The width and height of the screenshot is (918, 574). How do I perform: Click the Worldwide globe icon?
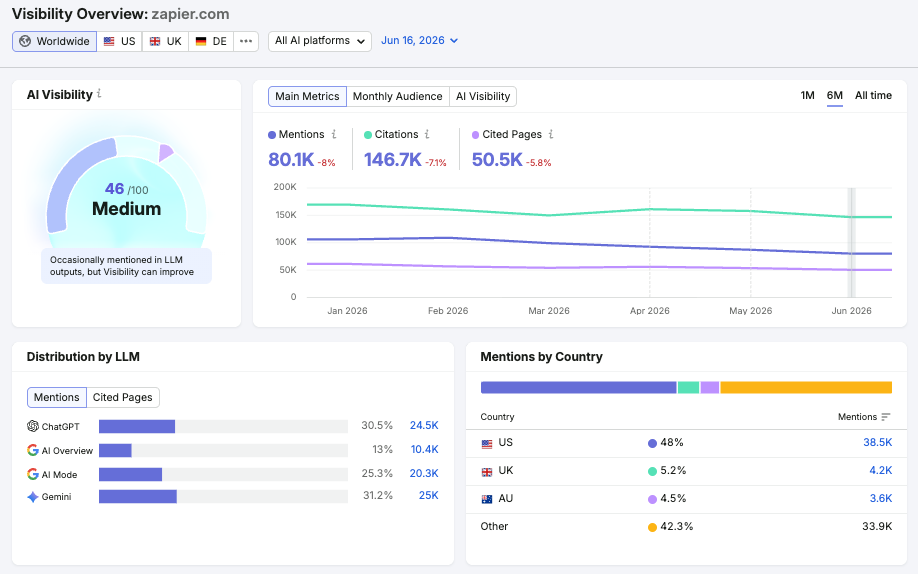point(25,41)
